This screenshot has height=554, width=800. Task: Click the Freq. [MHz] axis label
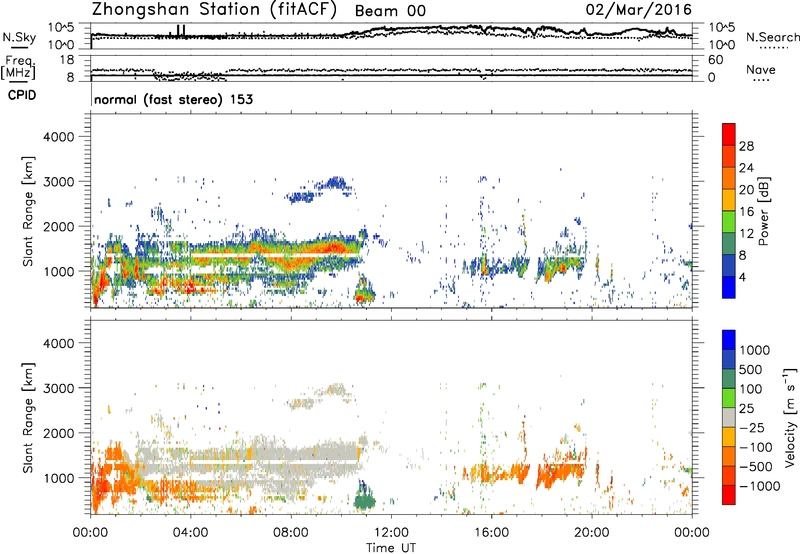tap(19, 67)
